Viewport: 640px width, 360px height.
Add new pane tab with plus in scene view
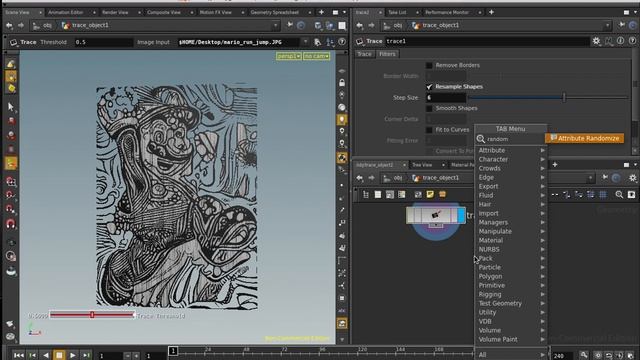(x=321, y=12)
